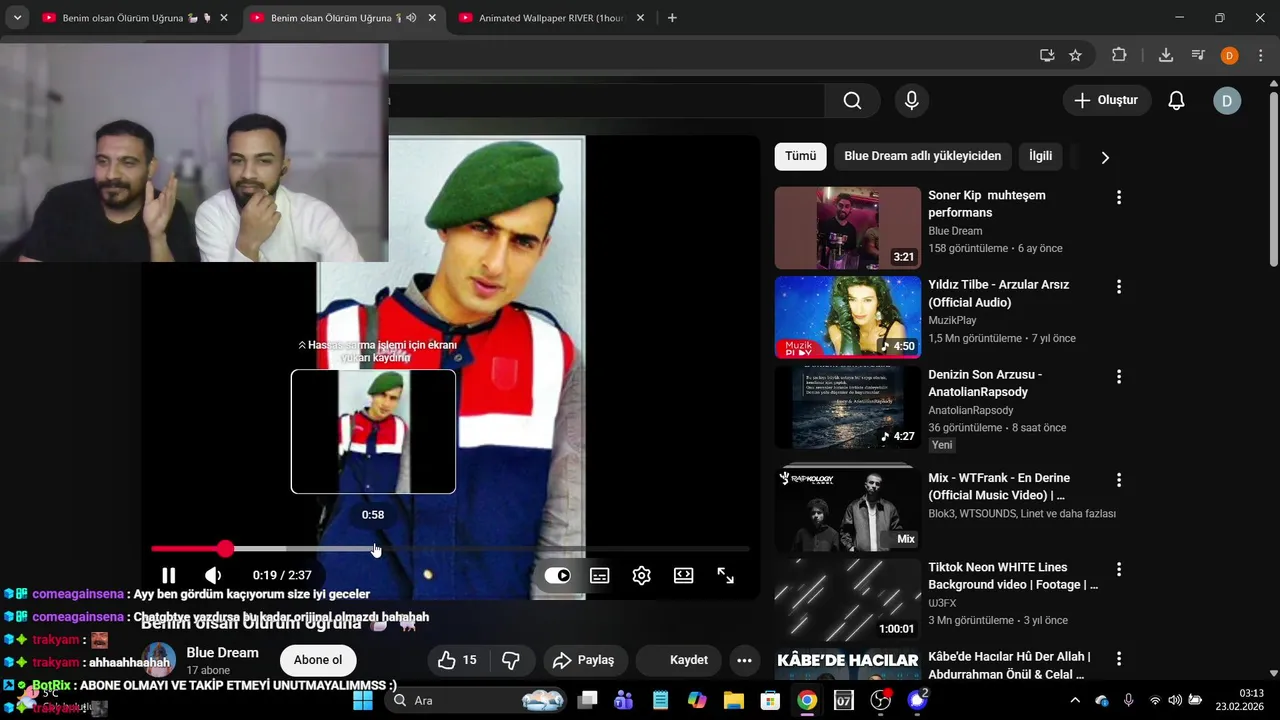
Task: Click the YouTube search magnifier button
Action: click(x=852, y=100)
